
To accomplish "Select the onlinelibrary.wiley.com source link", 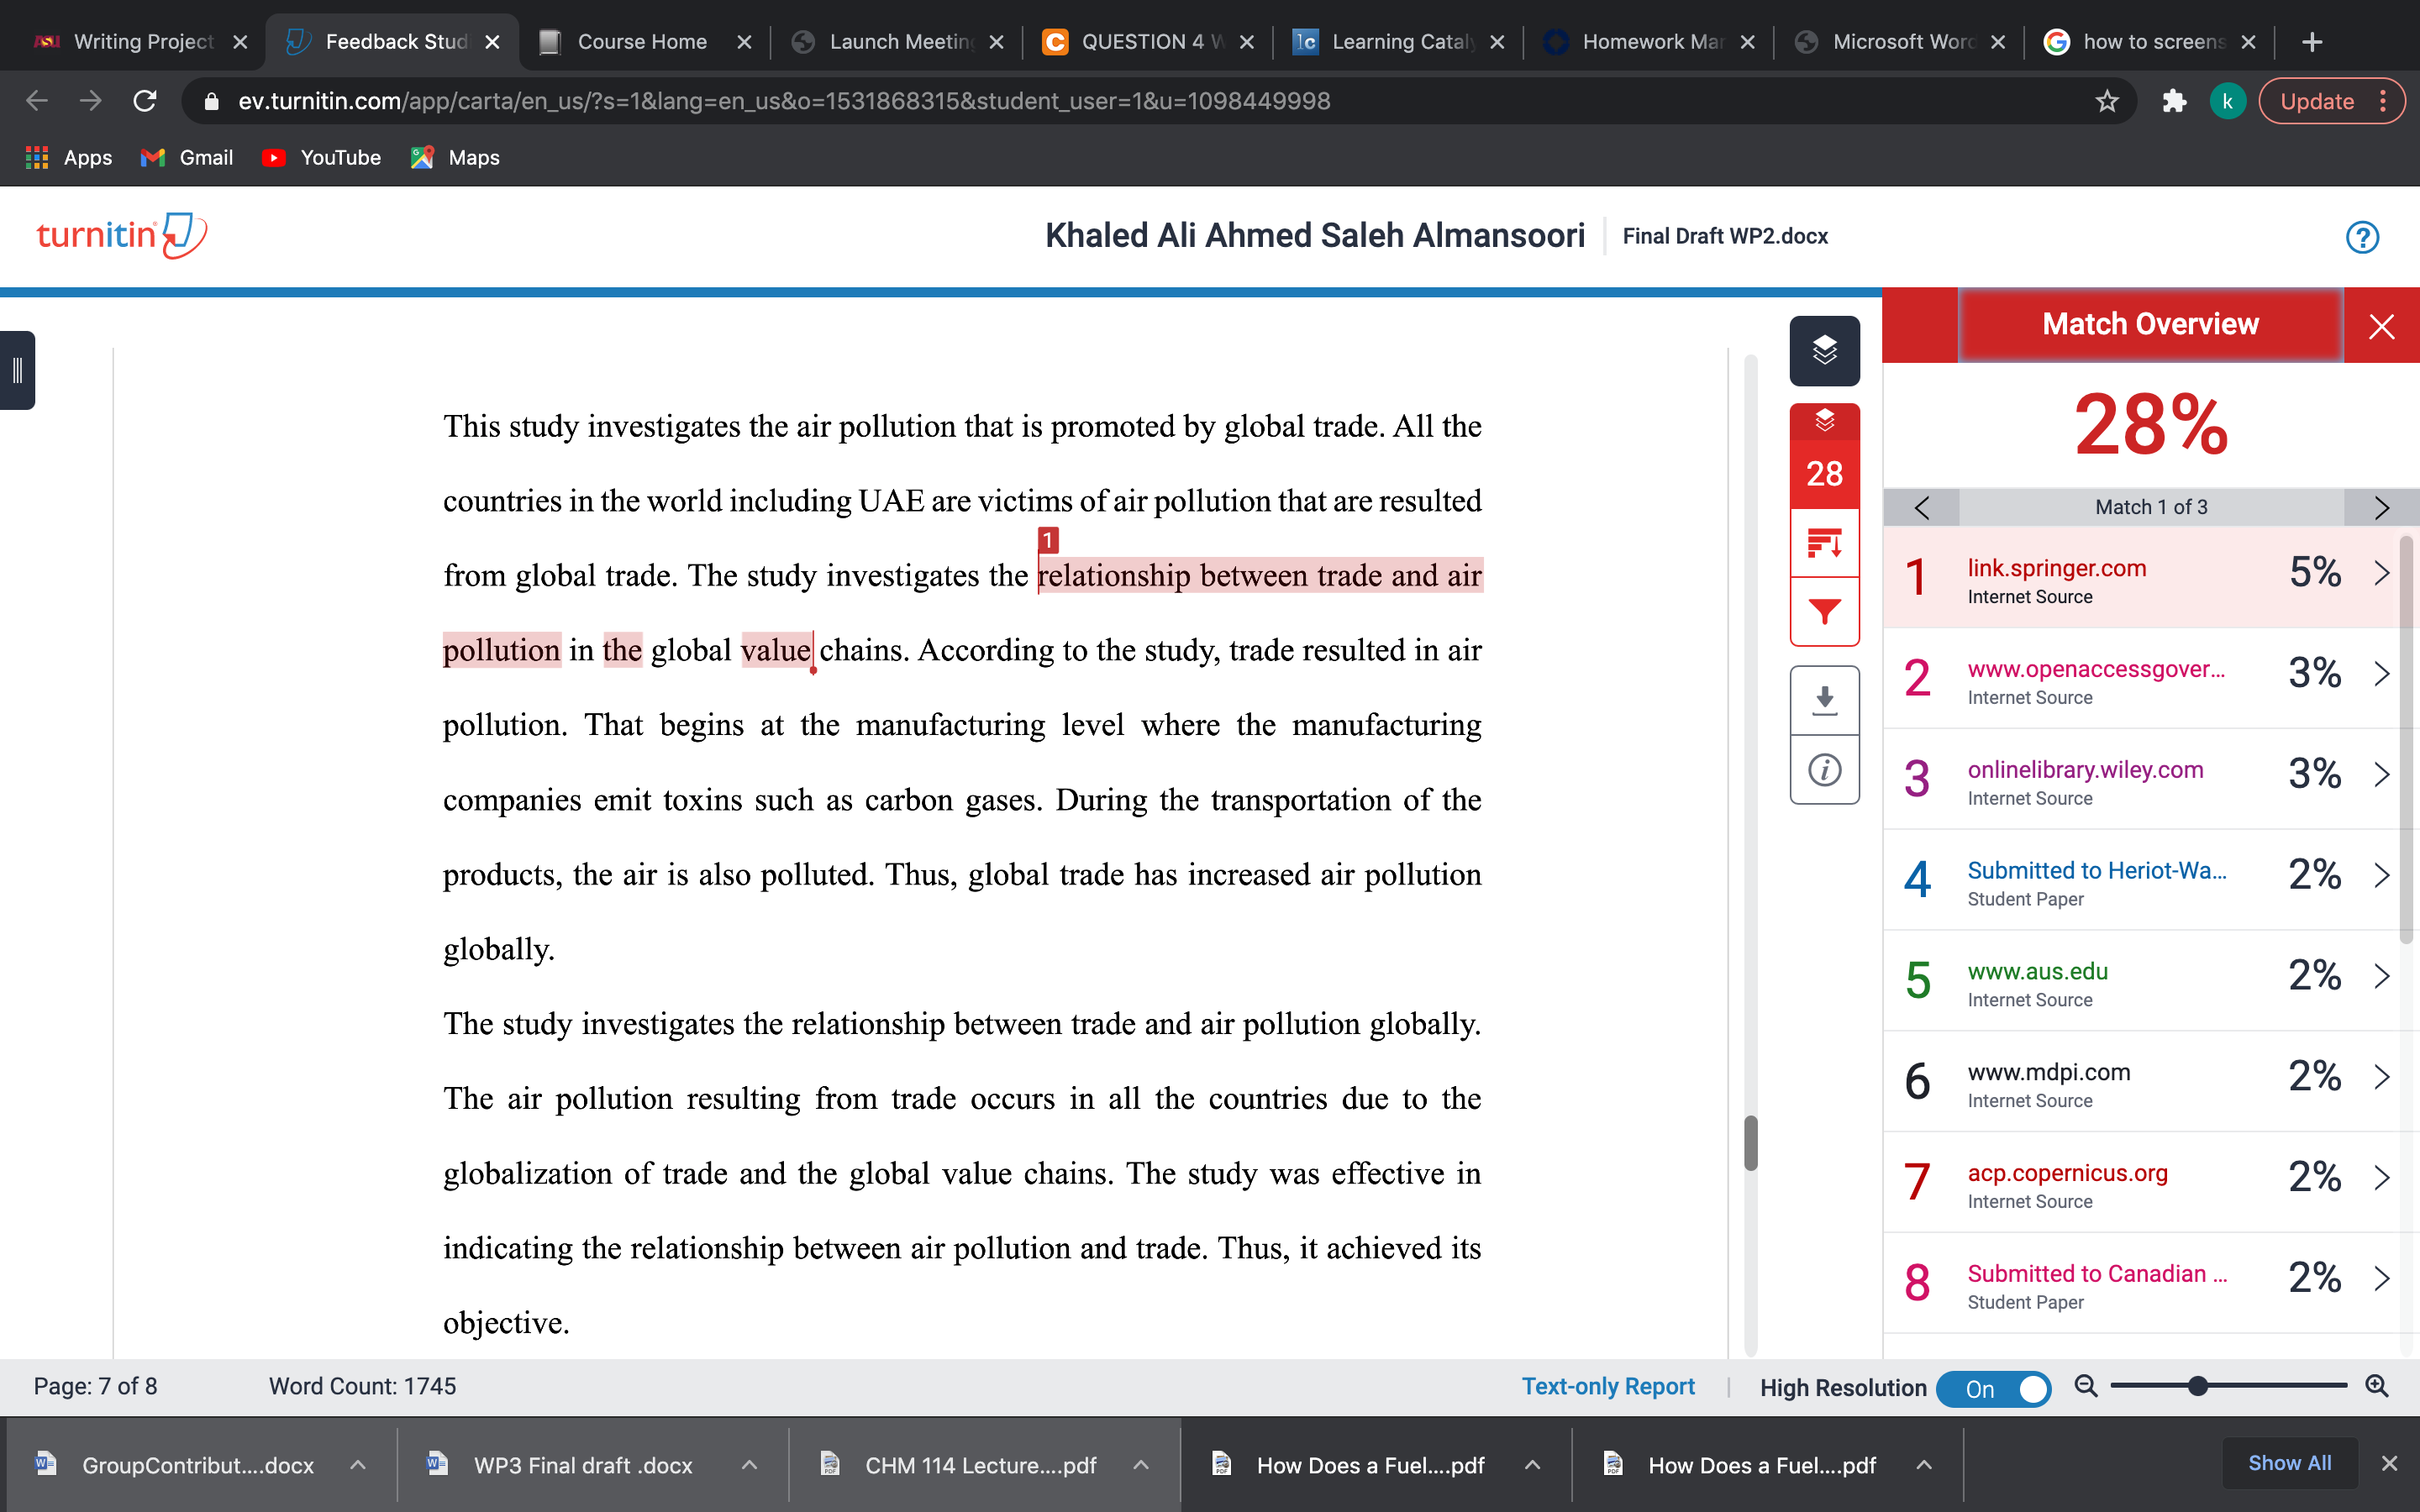I will 2085,769.
